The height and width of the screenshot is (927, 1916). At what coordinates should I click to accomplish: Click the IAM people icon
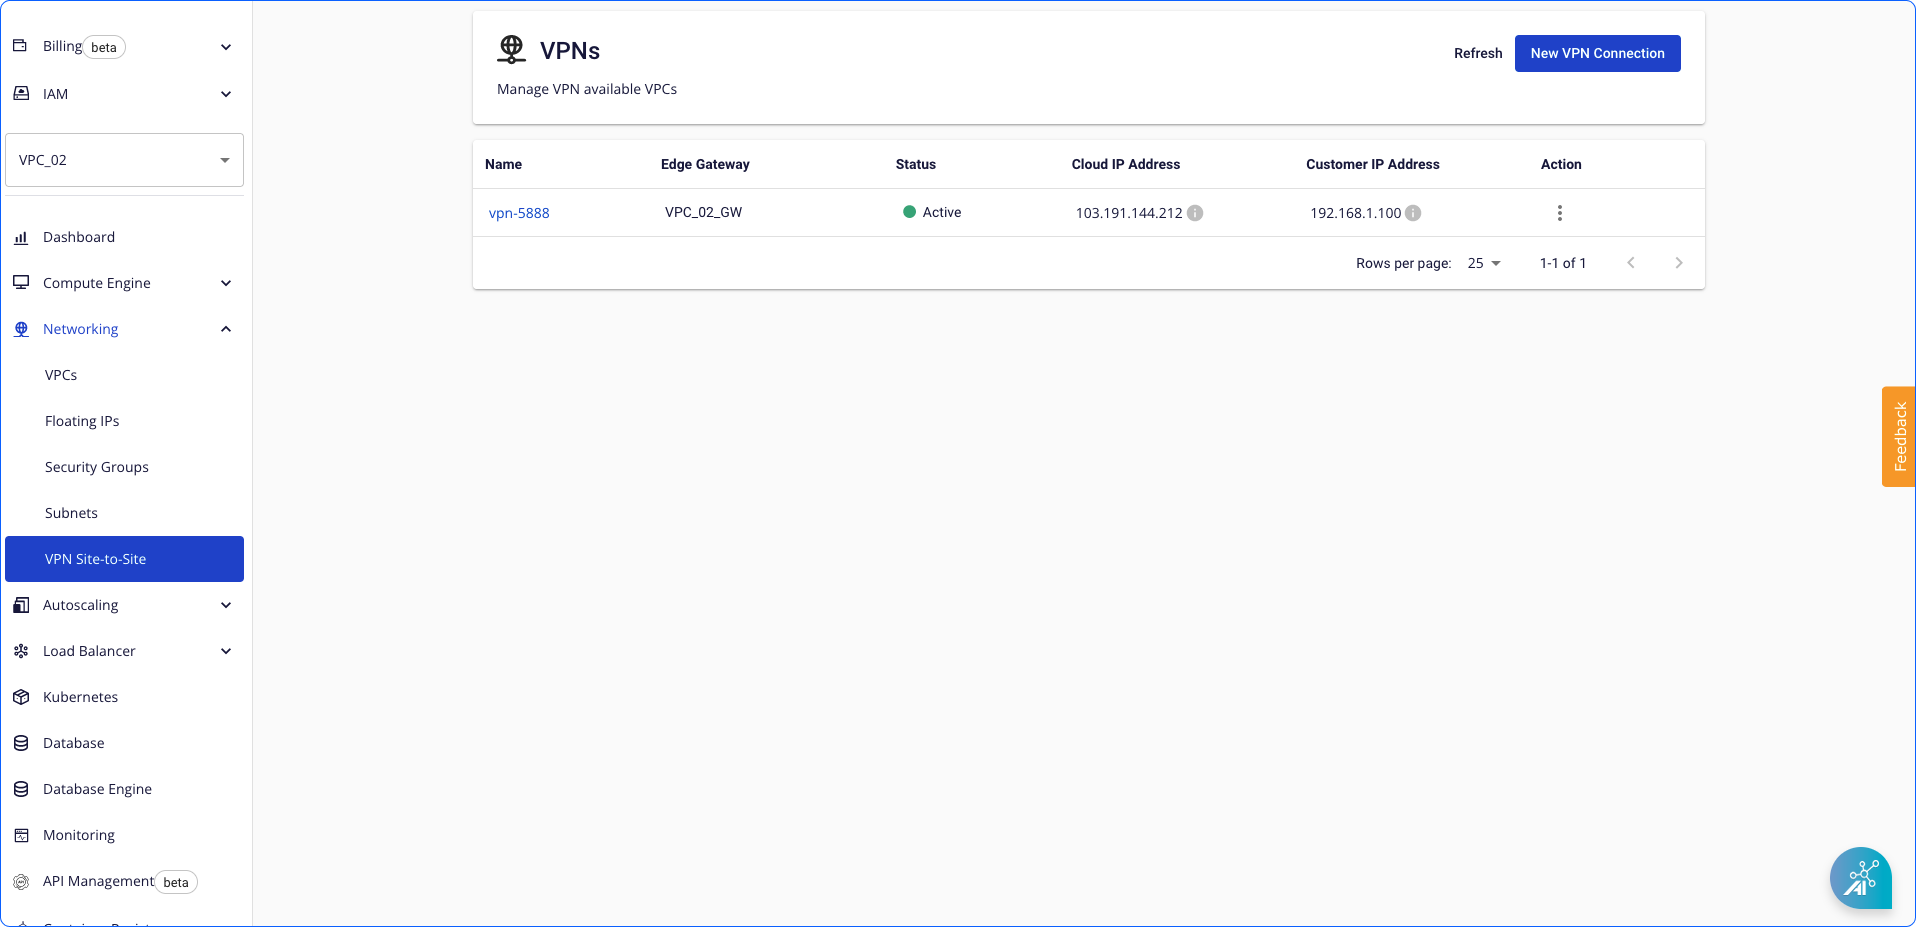[x=20, y=93]
